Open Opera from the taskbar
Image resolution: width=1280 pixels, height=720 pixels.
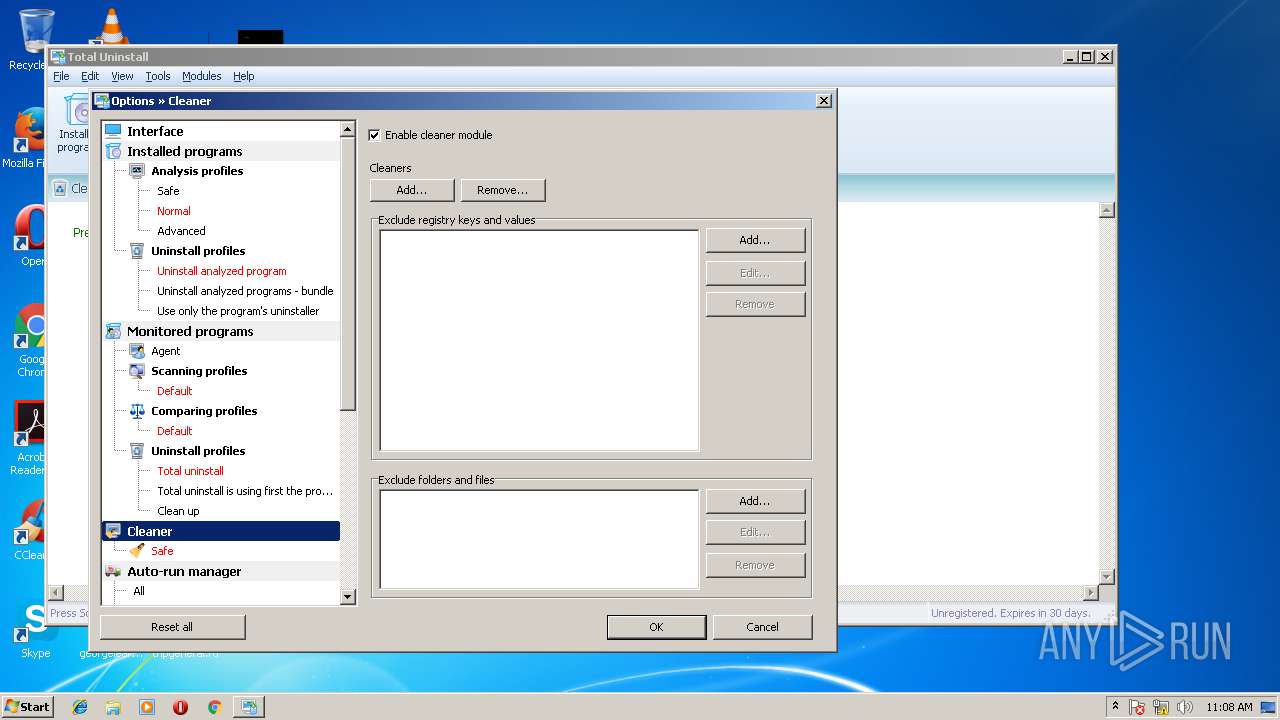click(x=180, y=707)
